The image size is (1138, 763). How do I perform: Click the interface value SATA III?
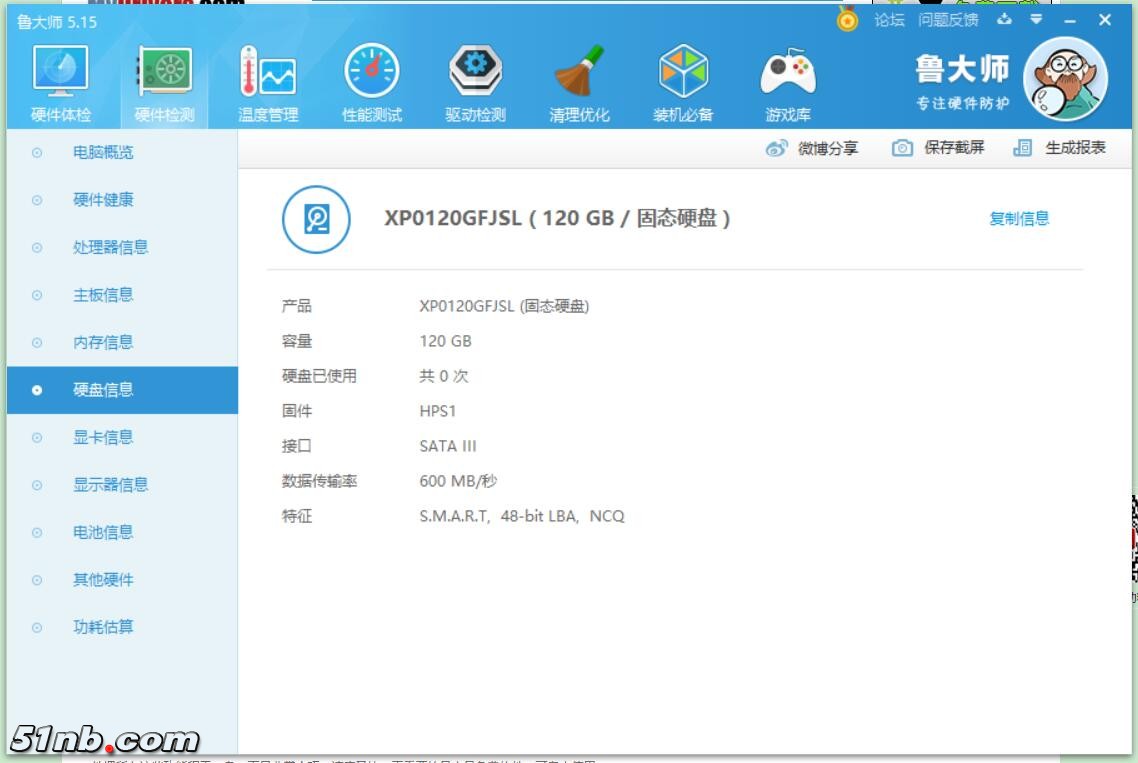point(447,446)
